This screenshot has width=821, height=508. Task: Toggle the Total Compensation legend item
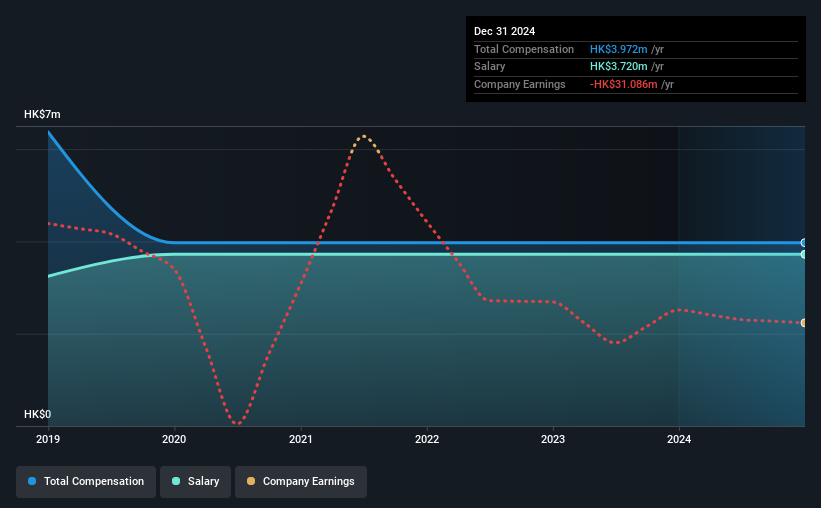(86, 481)
